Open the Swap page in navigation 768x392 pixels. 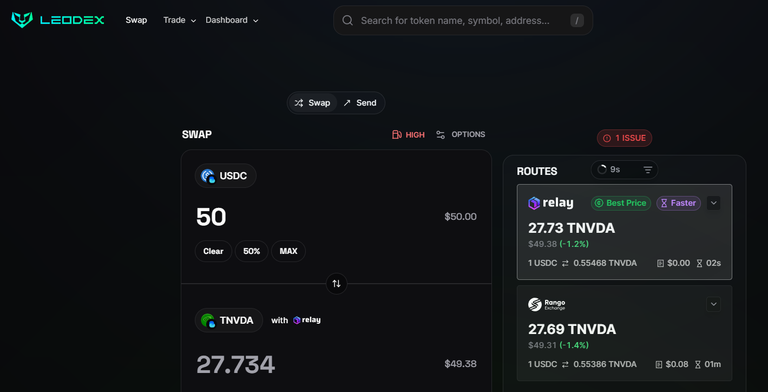coord(136,20)
